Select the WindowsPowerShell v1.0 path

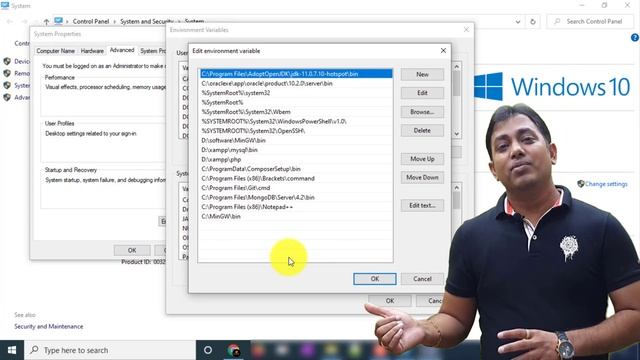click(296, 121)
